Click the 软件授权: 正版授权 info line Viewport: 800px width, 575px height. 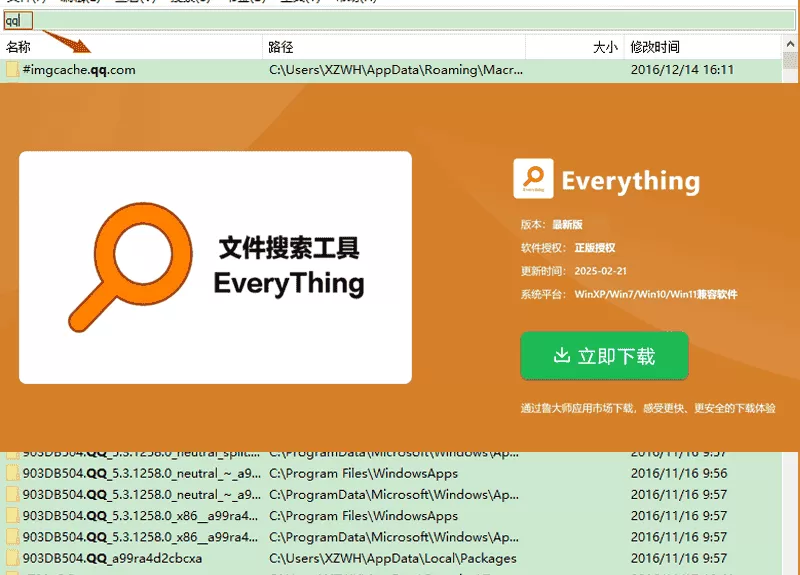point(568,248)
